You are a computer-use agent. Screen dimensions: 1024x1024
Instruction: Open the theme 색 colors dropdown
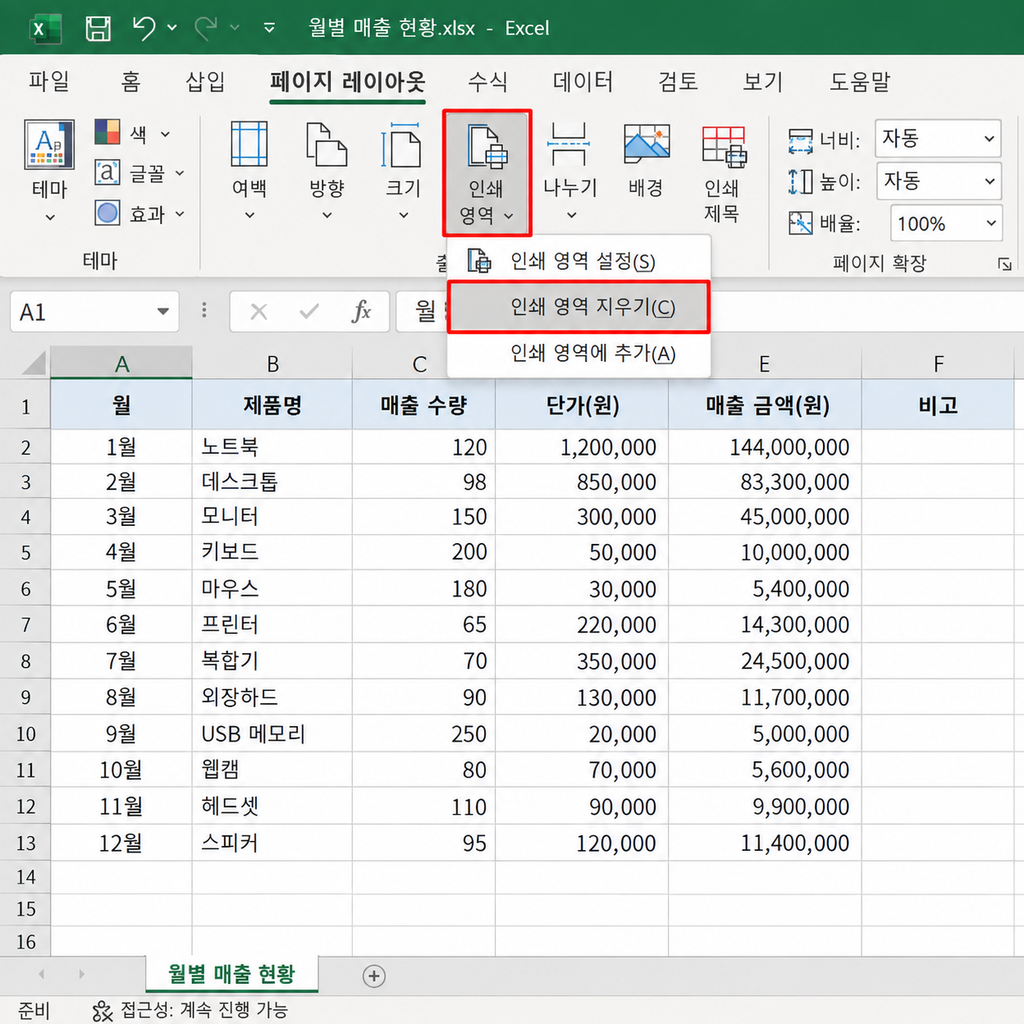133,133
